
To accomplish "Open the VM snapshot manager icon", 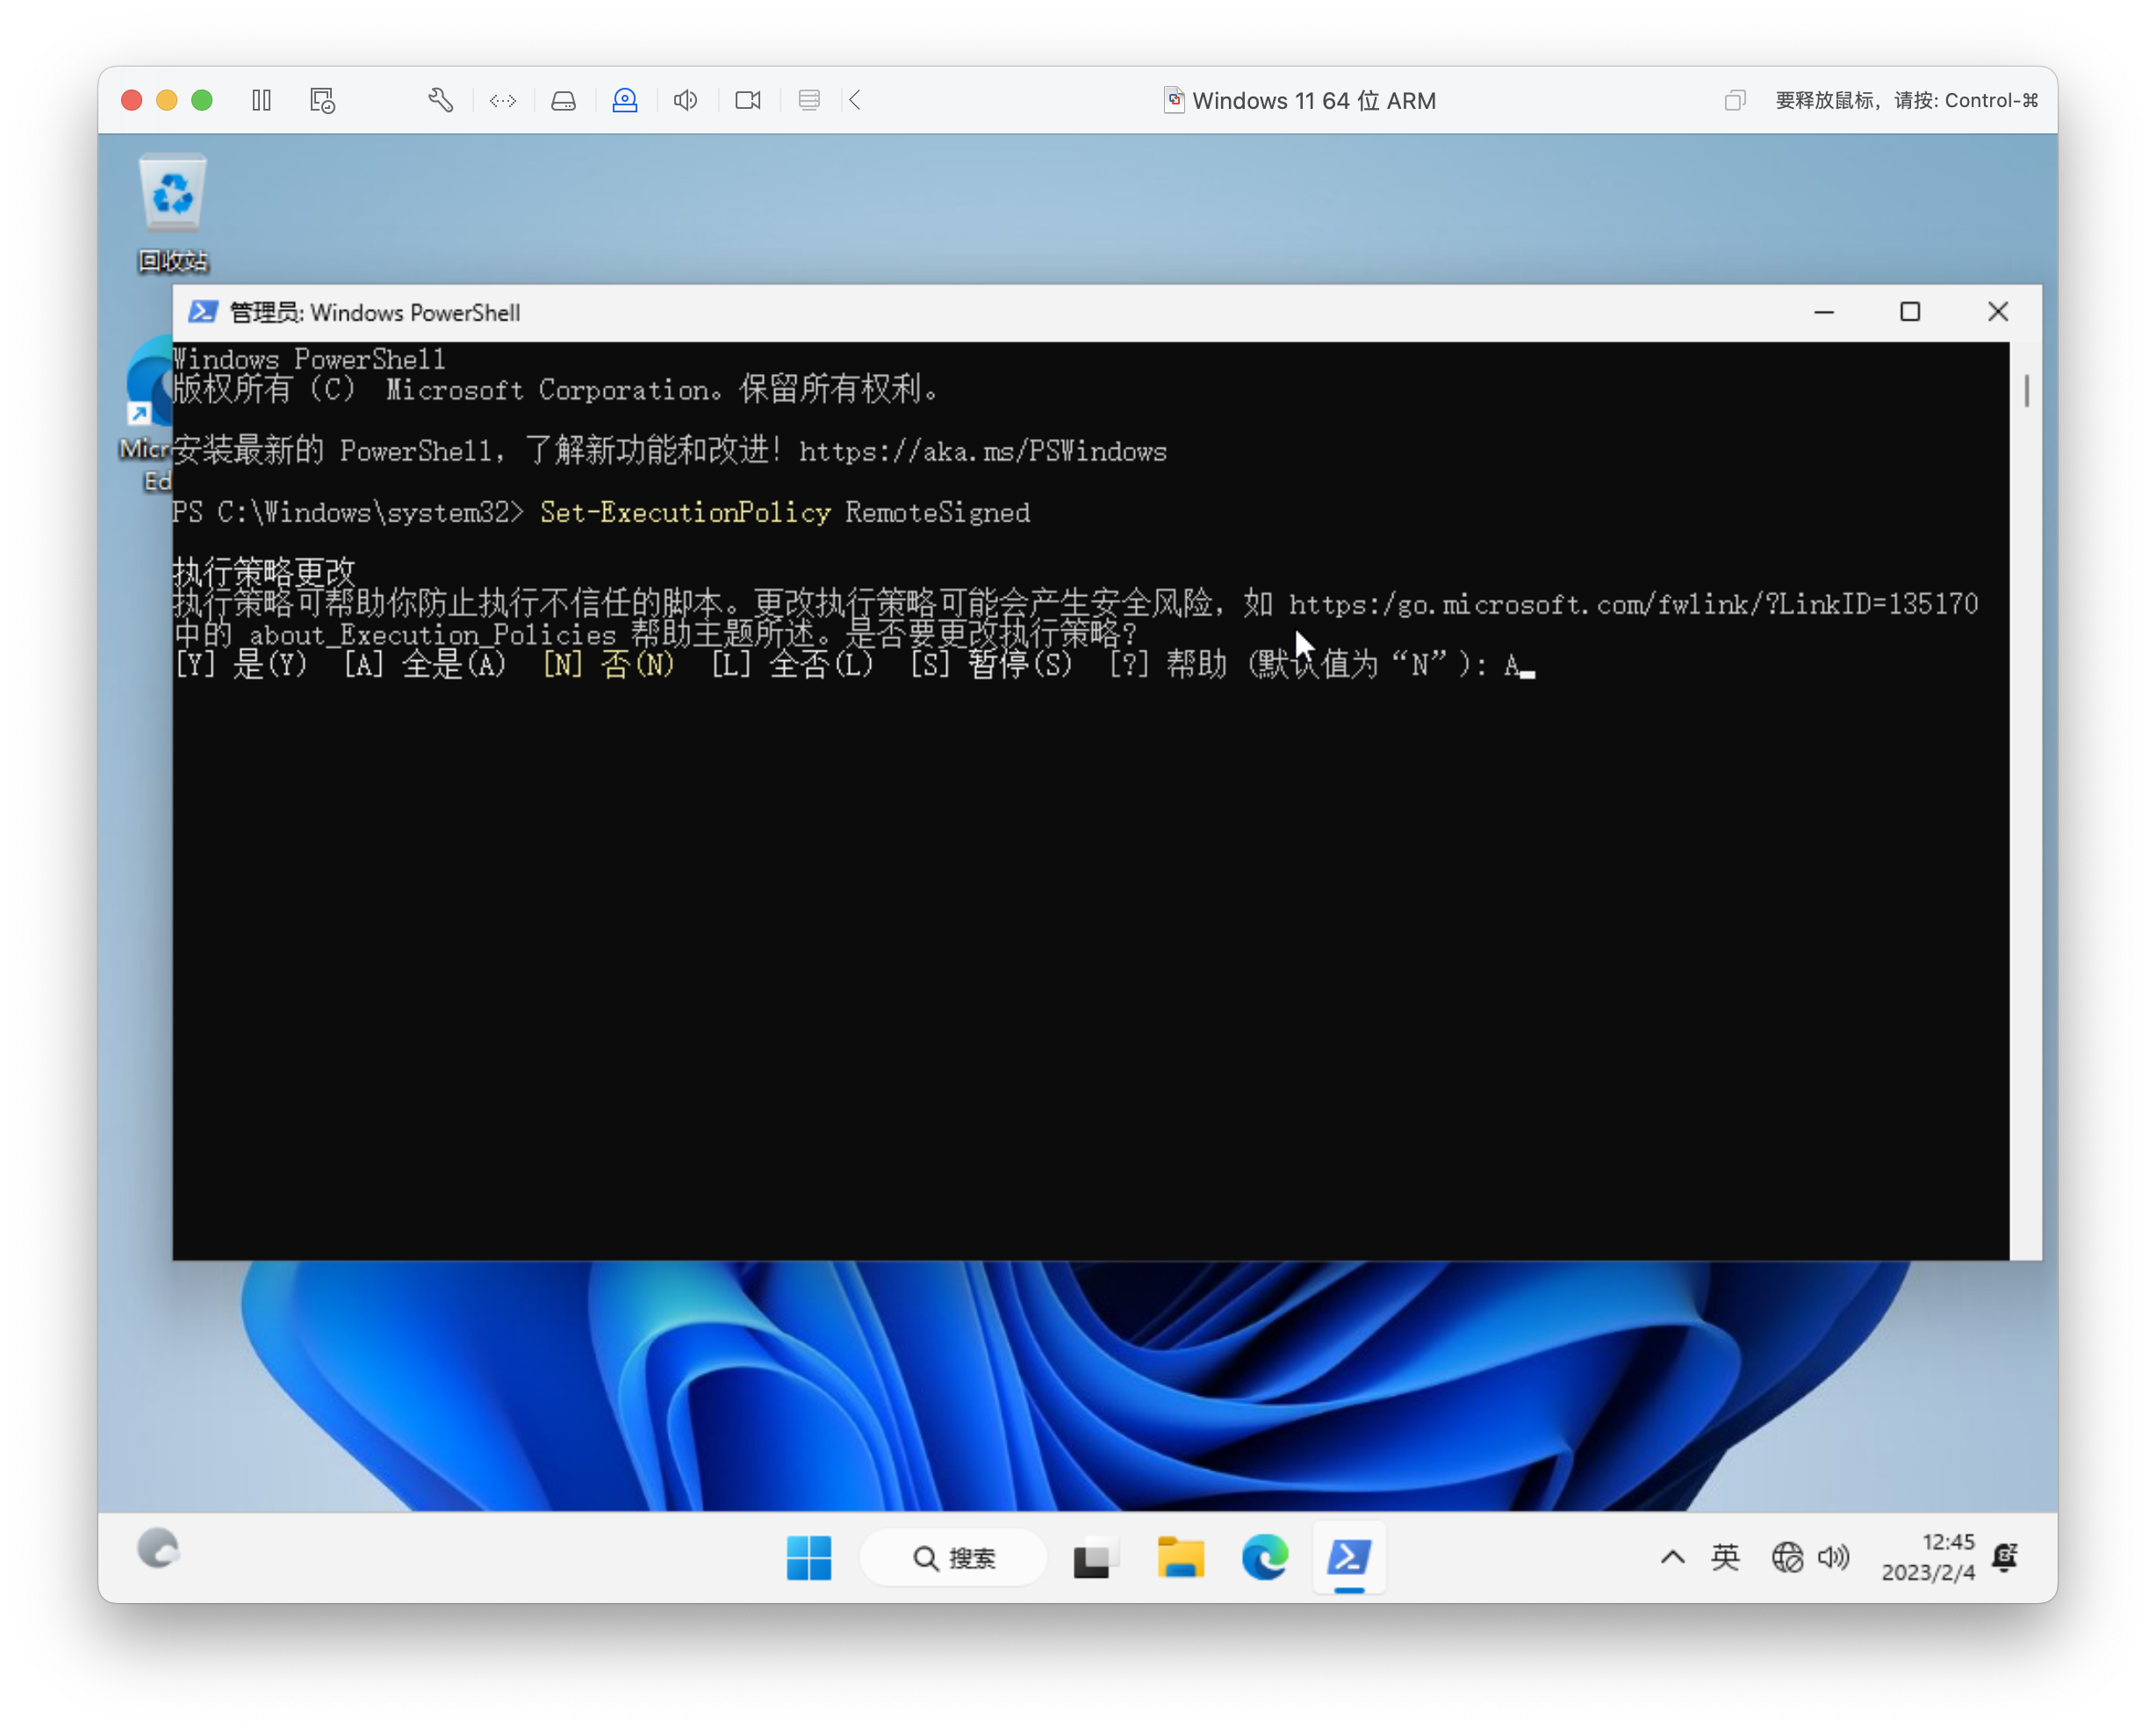I will (322, 100).
